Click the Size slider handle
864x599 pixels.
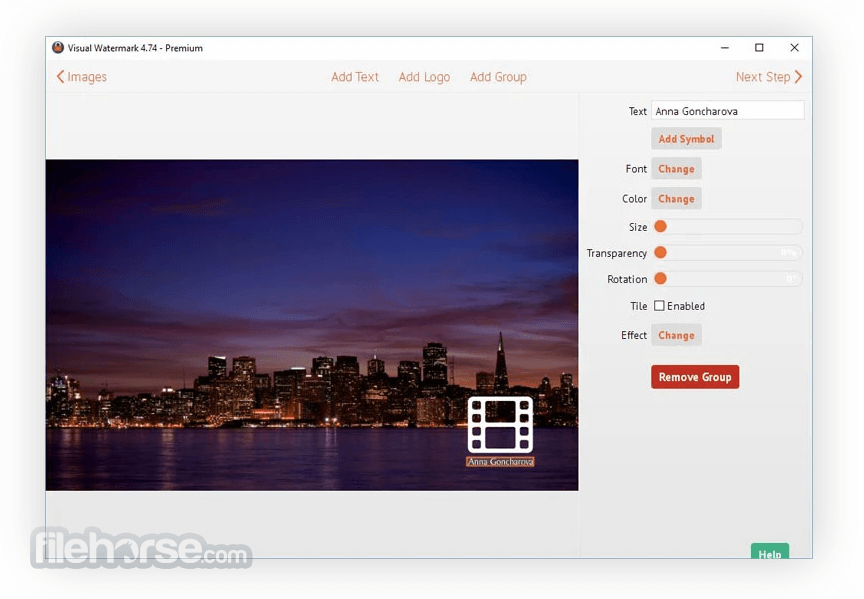tap(660, 226)
